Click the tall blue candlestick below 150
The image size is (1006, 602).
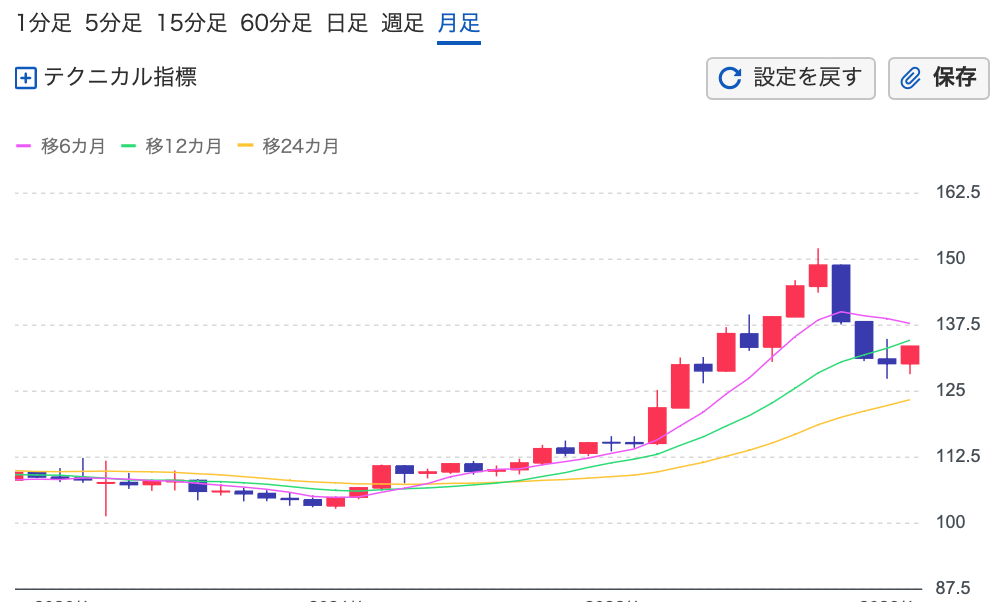[841, 292]
